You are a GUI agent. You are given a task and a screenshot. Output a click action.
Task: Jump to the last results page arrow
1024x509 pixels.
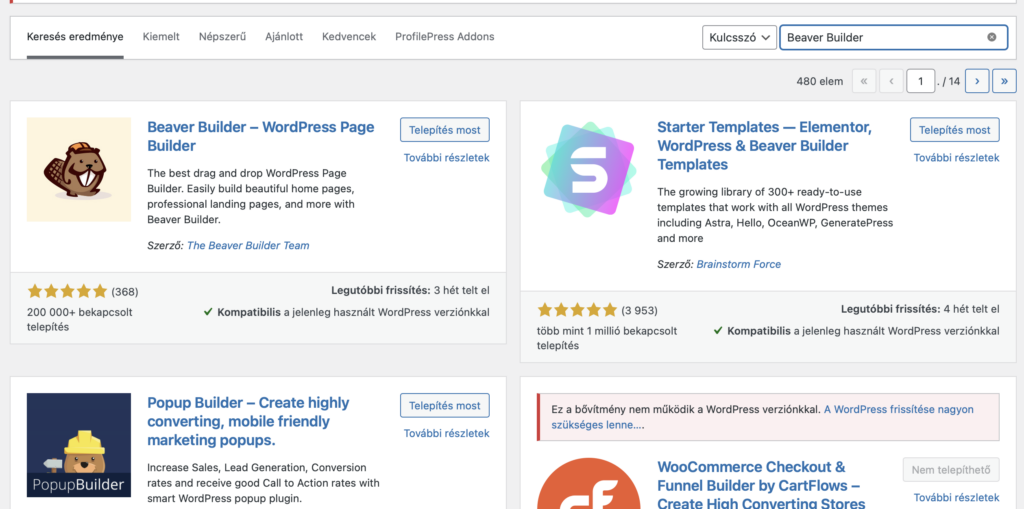coord(1004,81)
